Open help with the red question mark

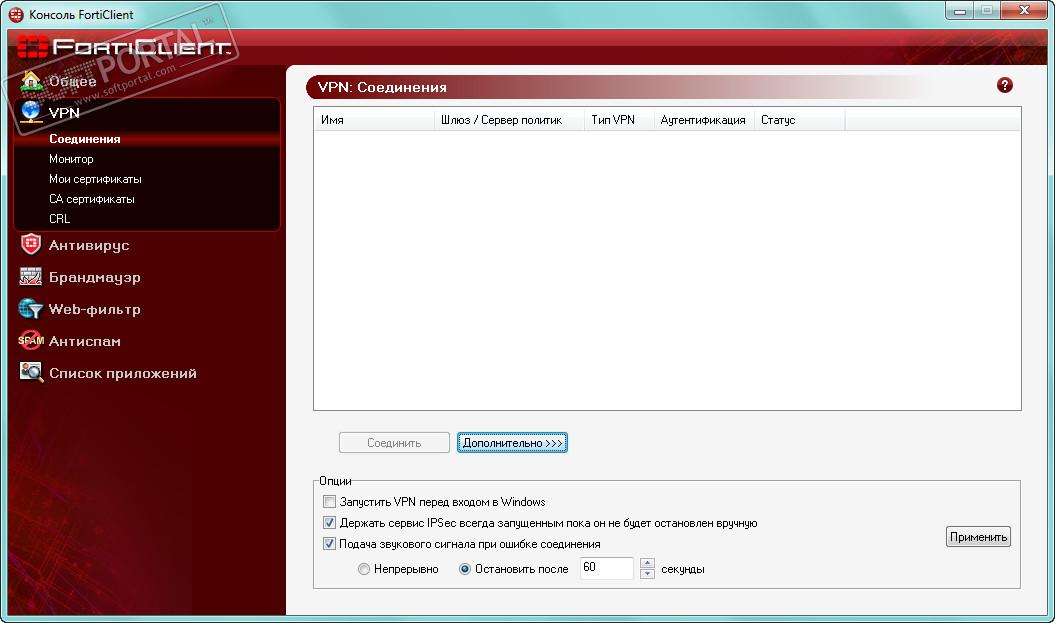pyautogui.click(x=1005, y=85)
